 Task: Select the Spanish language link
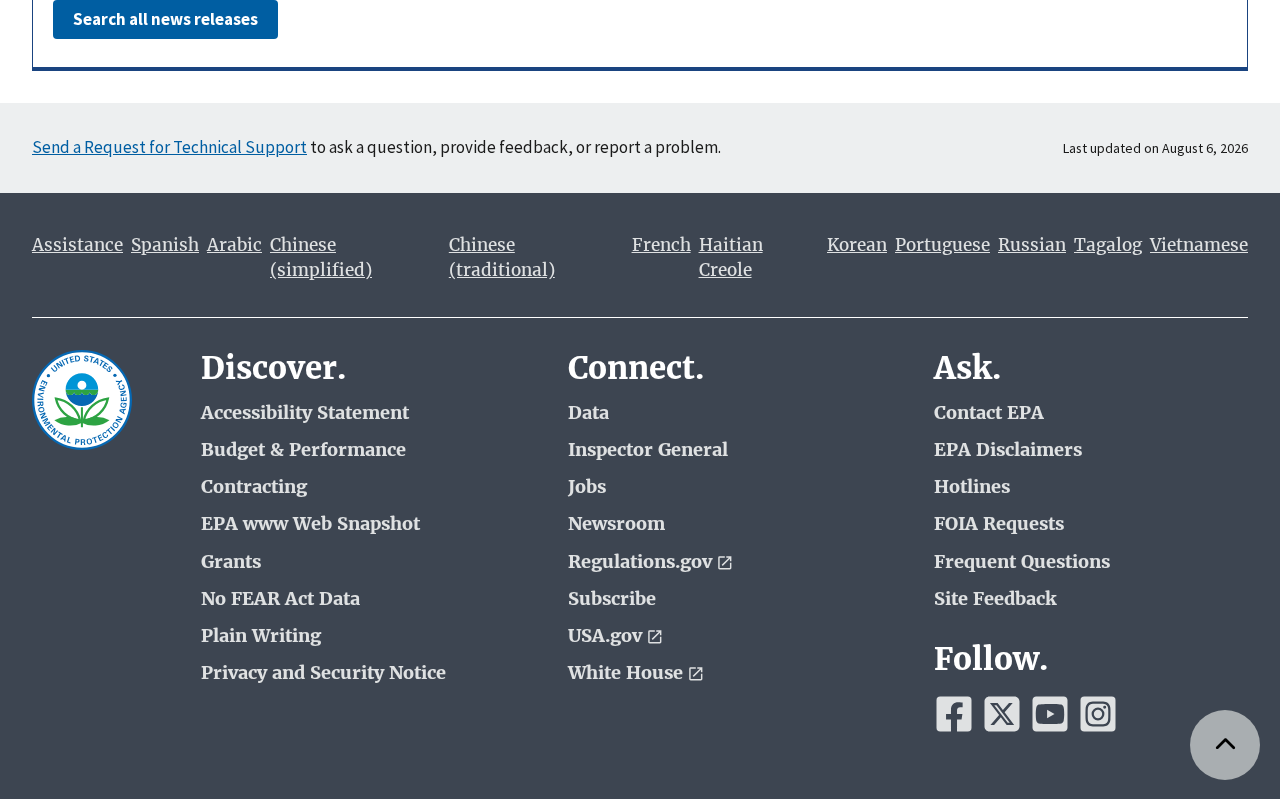(x=165, y=245)
